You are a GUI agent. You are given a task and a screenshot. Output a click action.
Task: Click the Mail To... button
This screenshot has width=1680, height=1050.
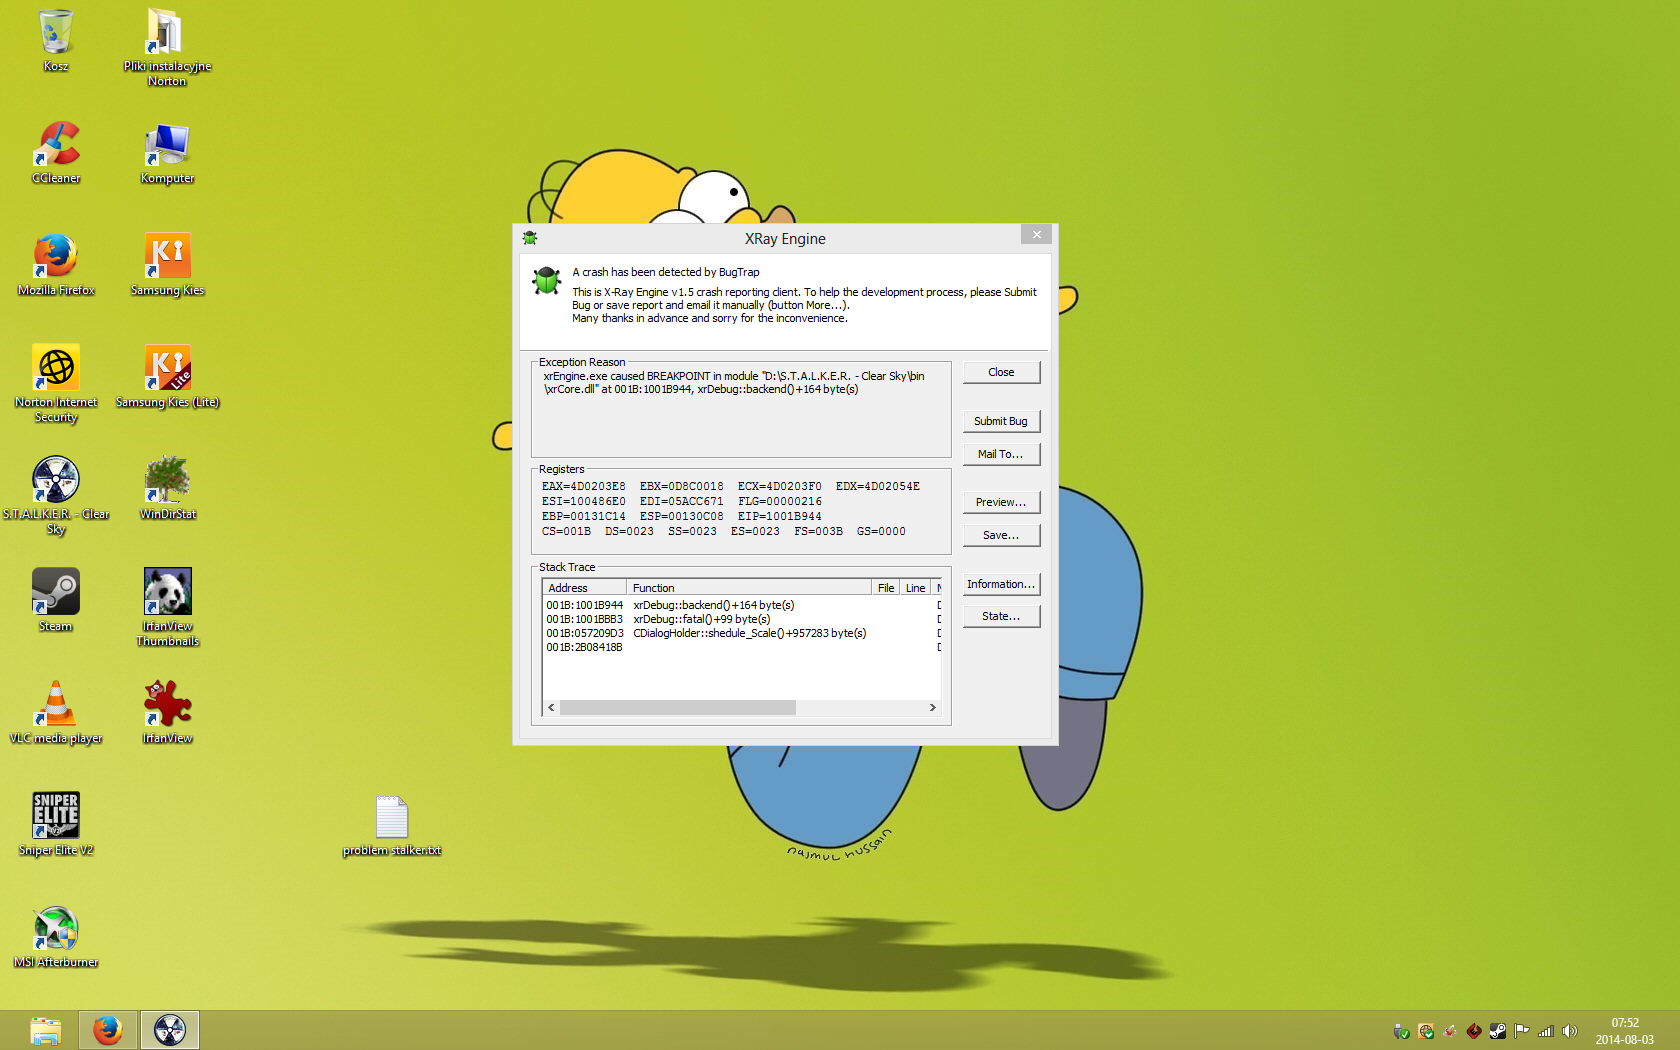pos(1001,454)
